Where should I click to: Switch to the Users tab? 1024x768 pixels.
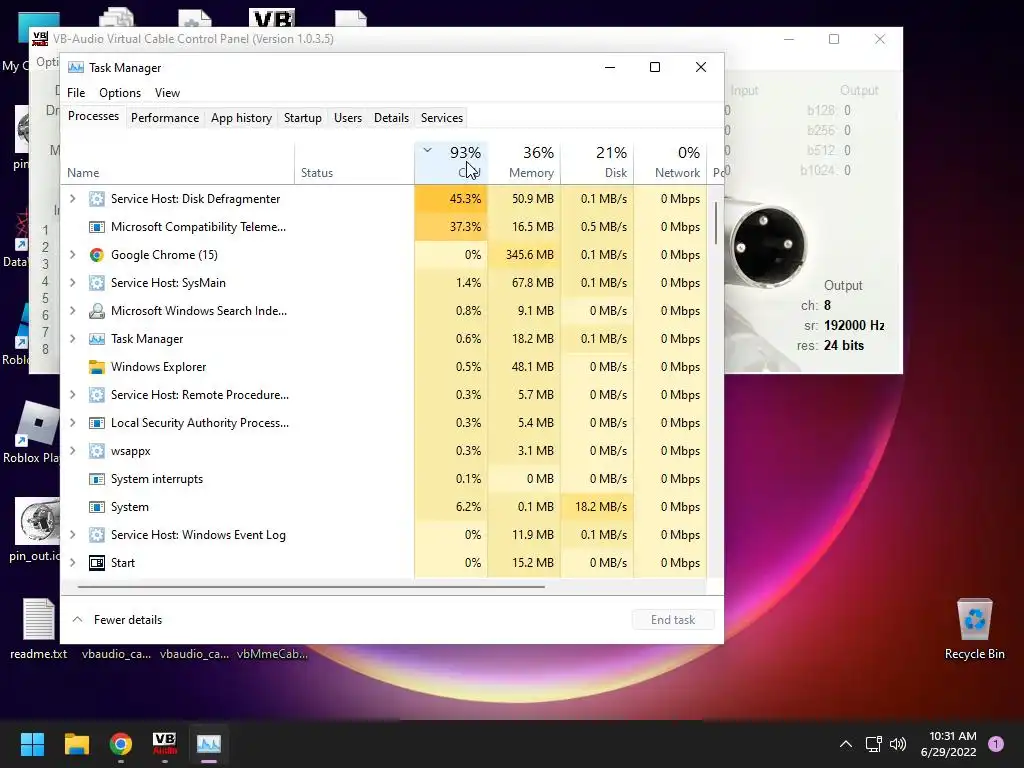pos(347,118)
